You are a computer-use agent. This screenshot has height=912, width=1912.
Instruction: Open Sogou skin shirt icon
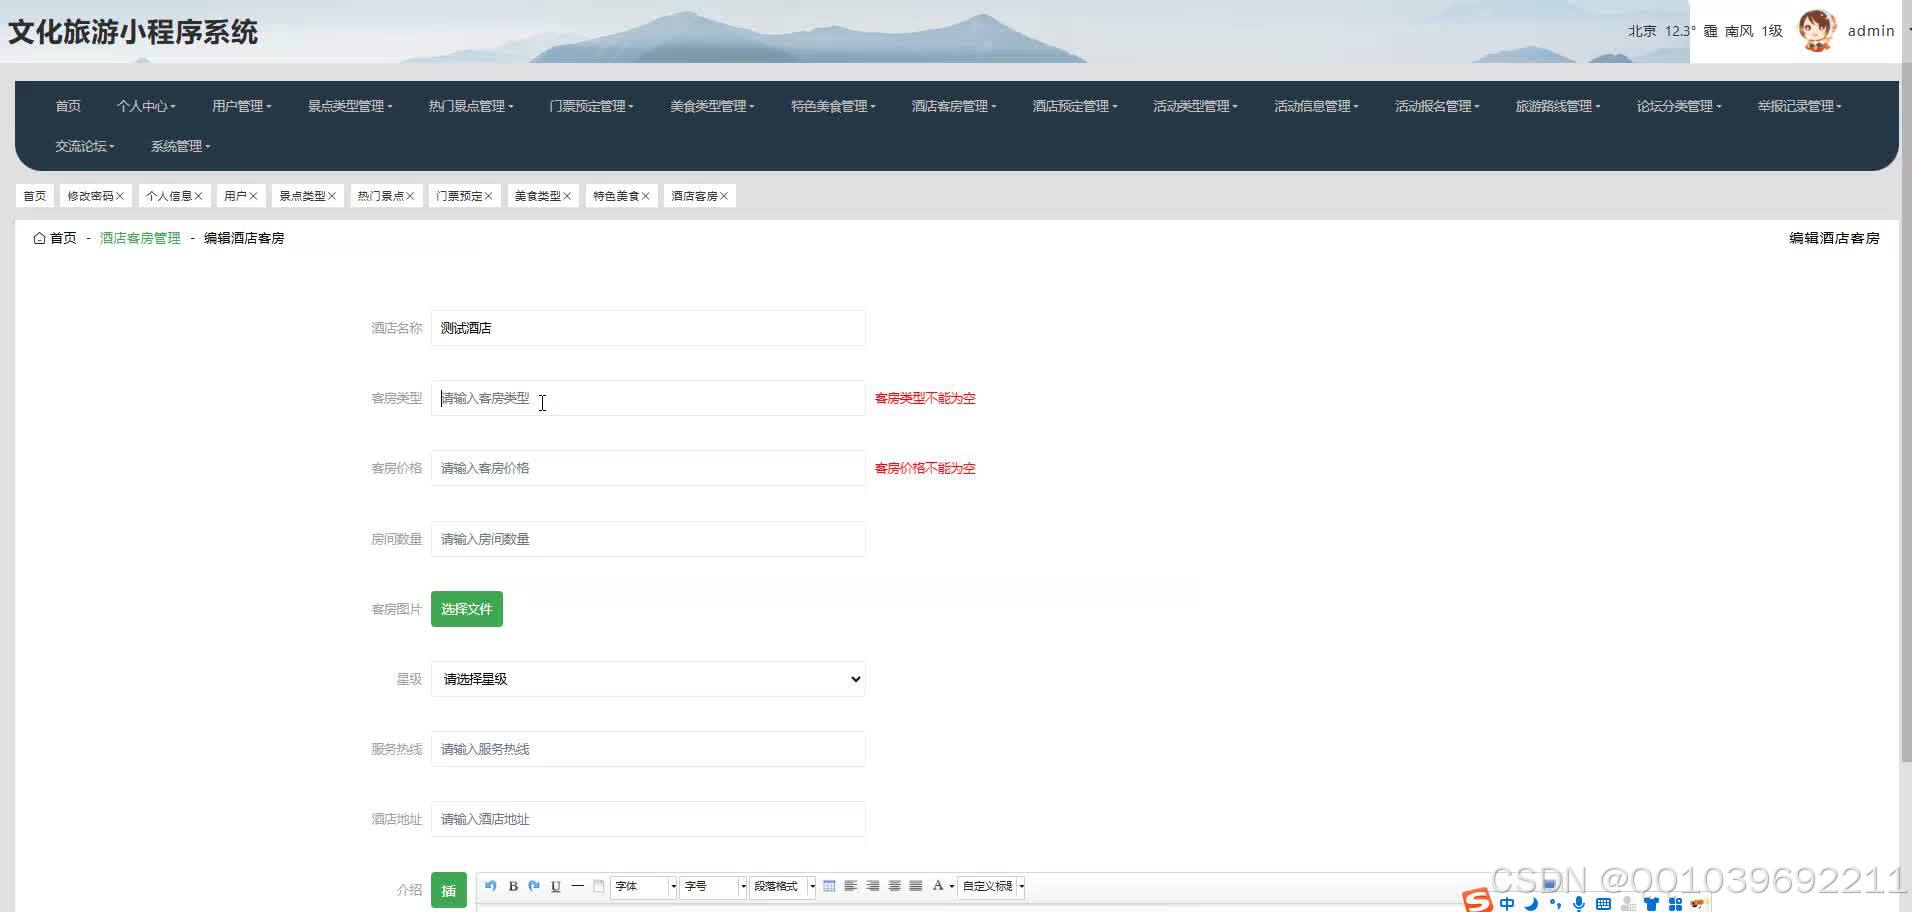click(x=1651, y=904)
